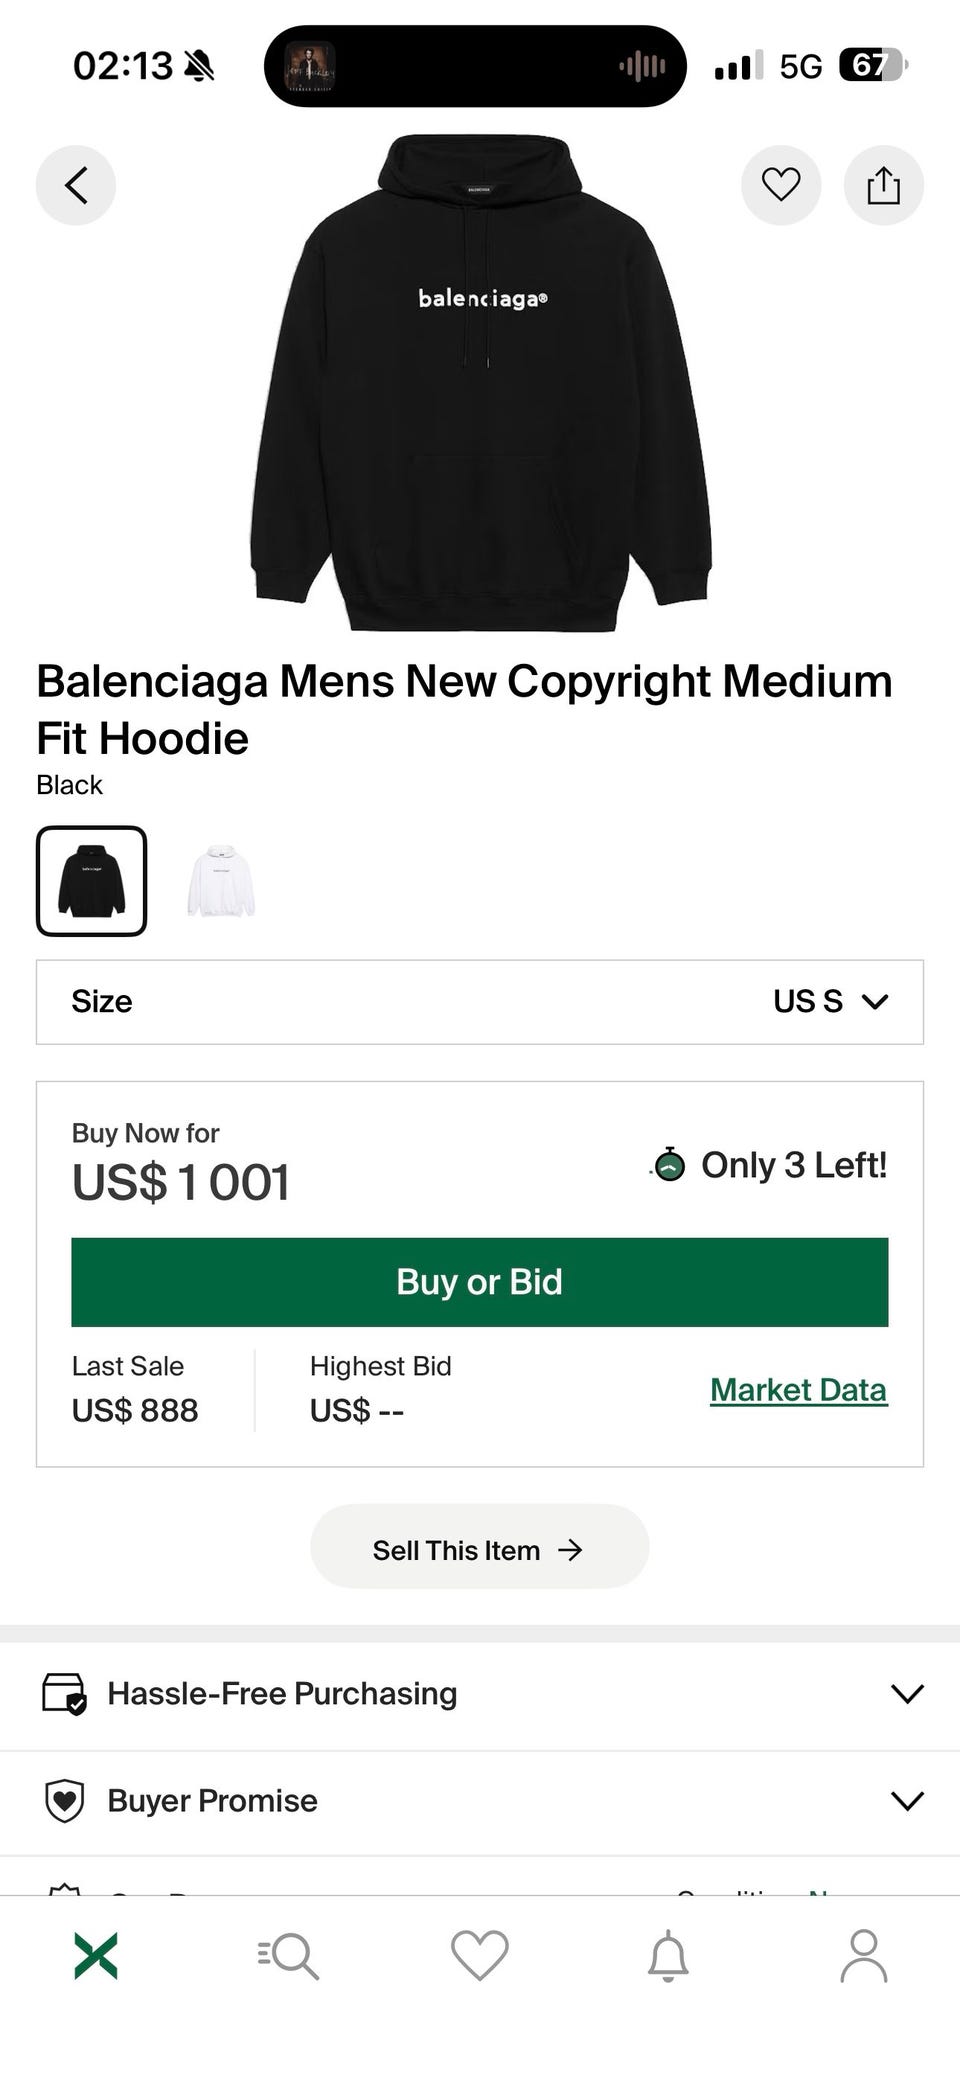Image resolution: width=960 pixels, height=2081 pixels.
Task: Open the search tab in bottom bar
Action: click(288, 1956)
